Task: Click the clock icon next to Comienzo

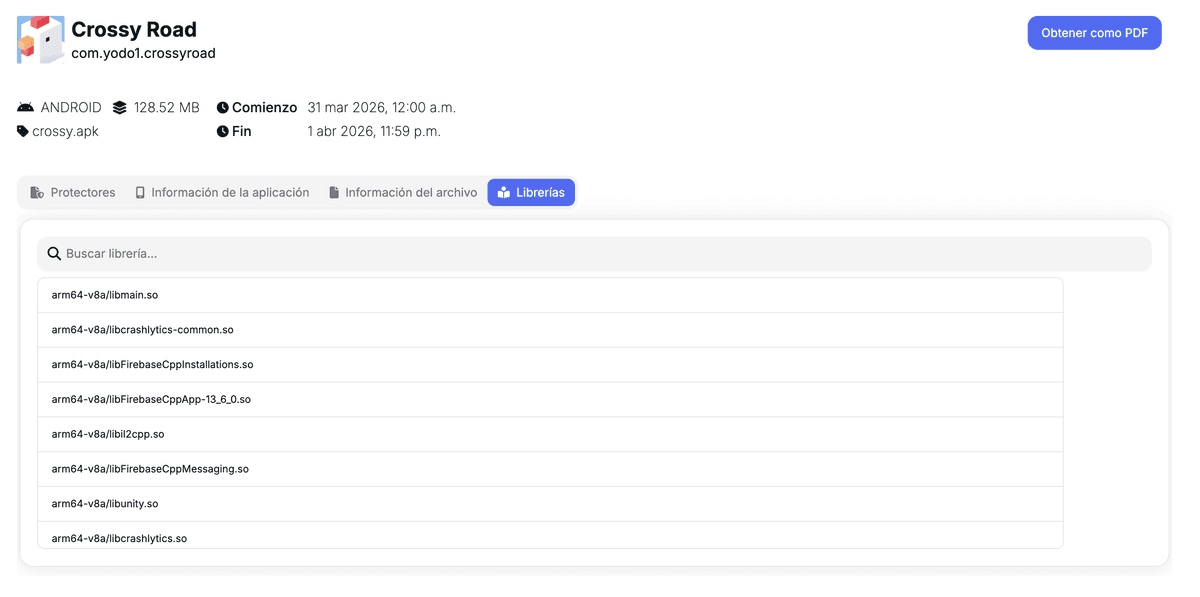Action: 223,107
